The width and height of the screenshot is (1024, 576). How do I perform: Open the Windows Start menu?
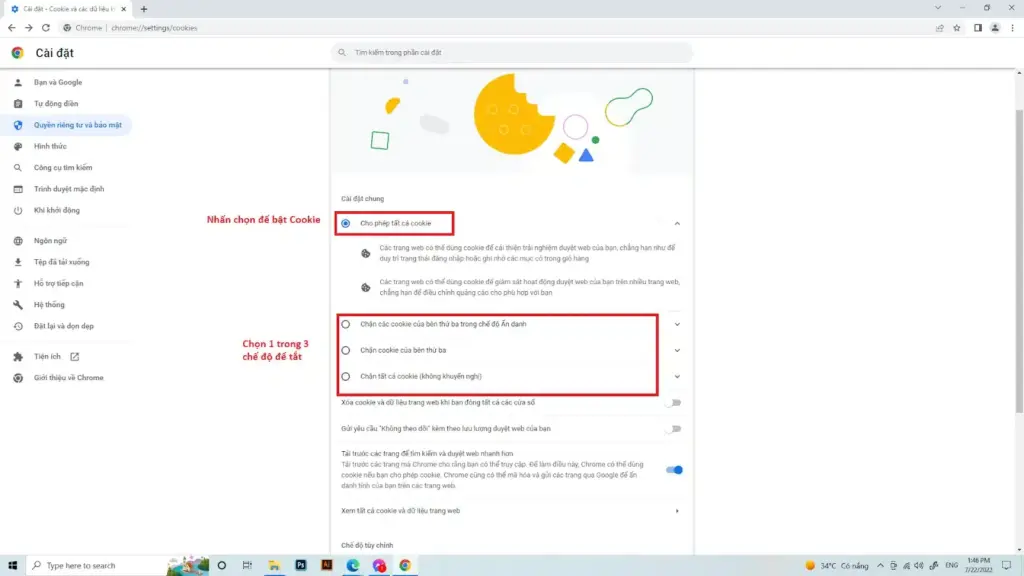click(x=12, y=566)
